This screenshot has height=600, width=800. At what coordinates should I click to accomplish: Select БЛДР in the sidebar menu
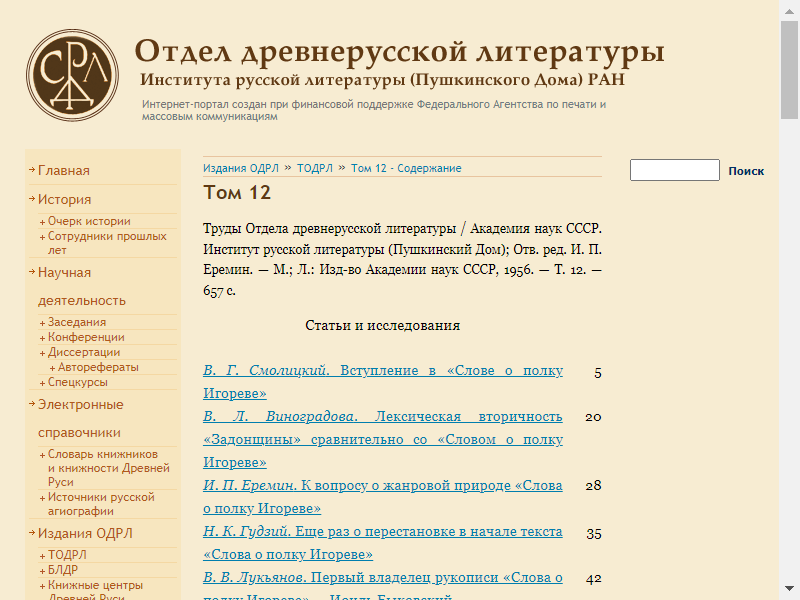coord(63,569)
